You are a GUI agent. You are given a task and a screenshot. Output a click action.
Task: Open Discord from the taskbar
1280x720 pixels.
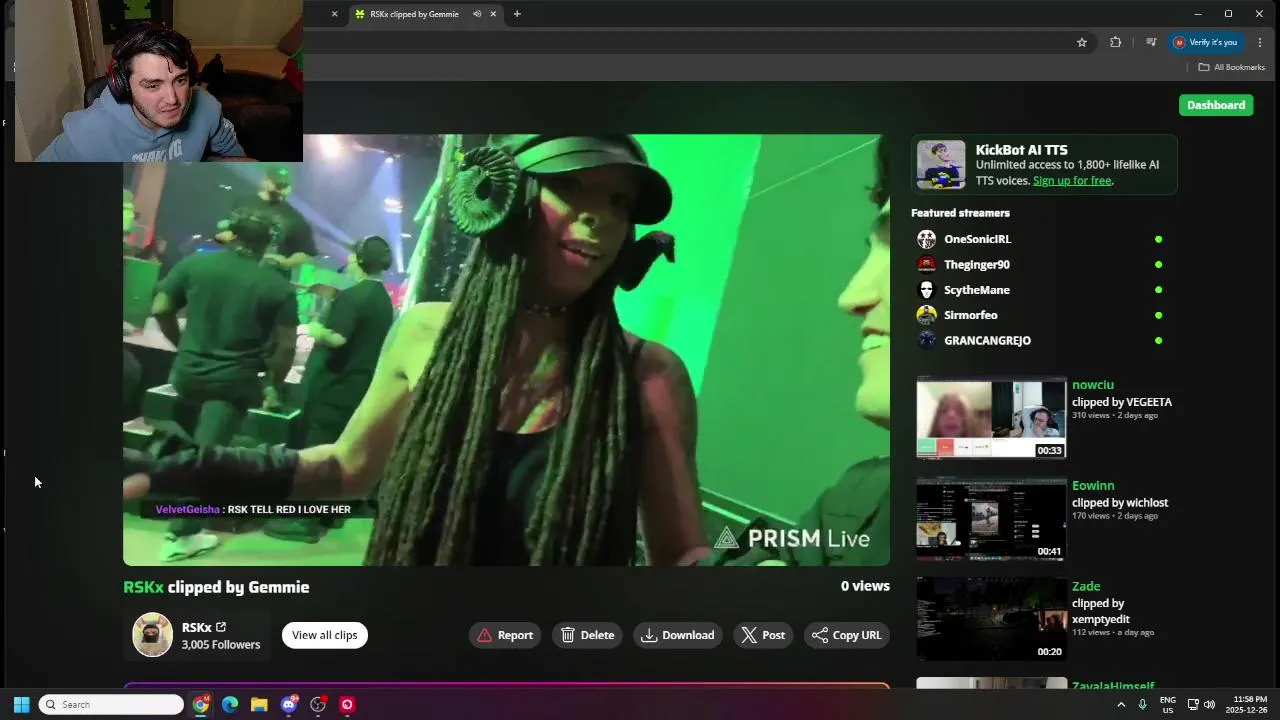[x=289, y=705]
